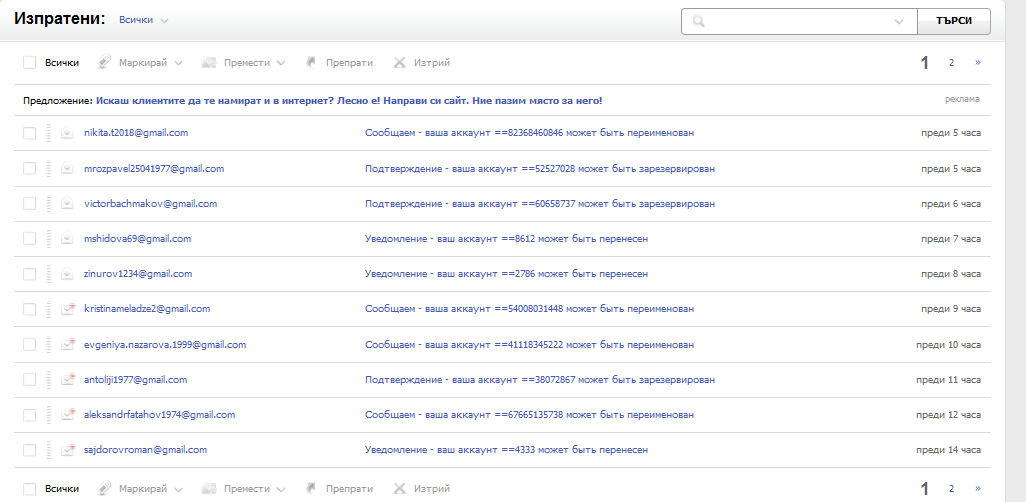Check the top Всички select-all checkbox
1026x502 pixels.
pyautogui.click(x=29, y=62)
